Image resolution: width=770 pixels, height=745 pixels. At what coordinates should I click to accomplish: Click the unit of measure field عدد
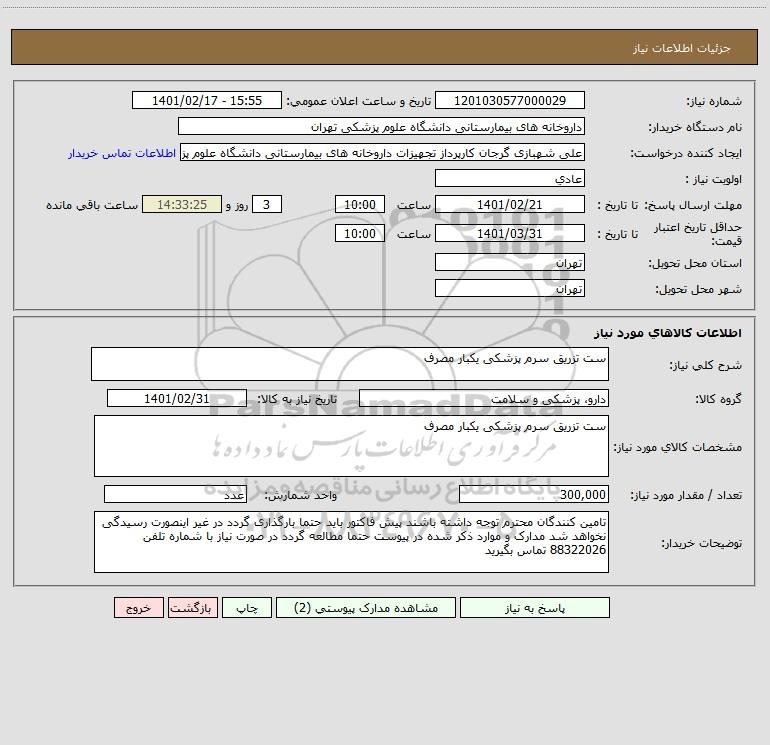(x=175, y=495)
